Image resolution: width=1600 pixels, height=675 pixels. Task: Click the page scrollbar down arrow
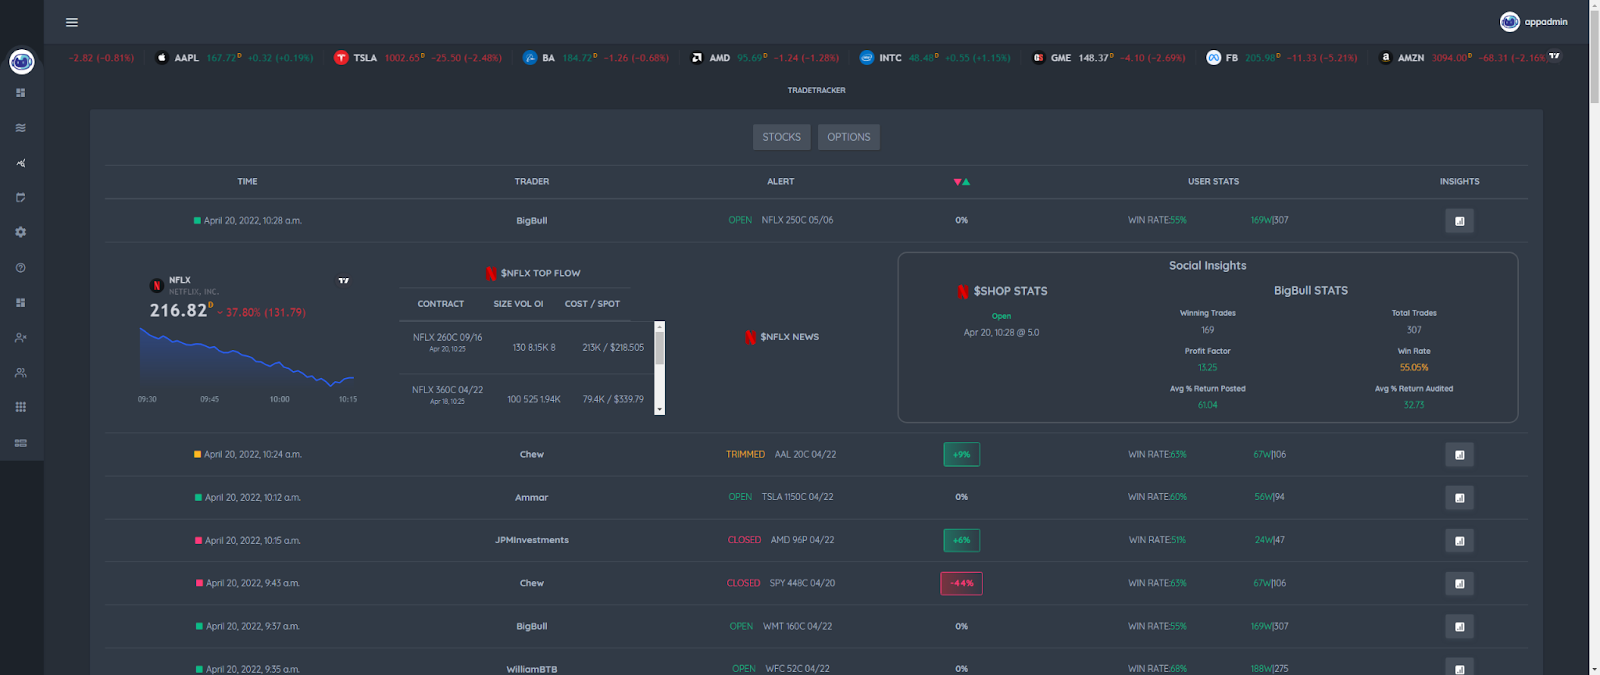1594,669
